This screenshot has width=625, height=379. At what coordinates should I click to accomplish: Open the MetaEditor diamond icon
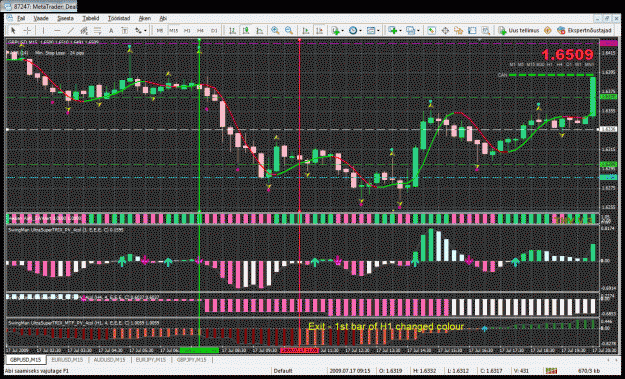[x=548, y=30]
